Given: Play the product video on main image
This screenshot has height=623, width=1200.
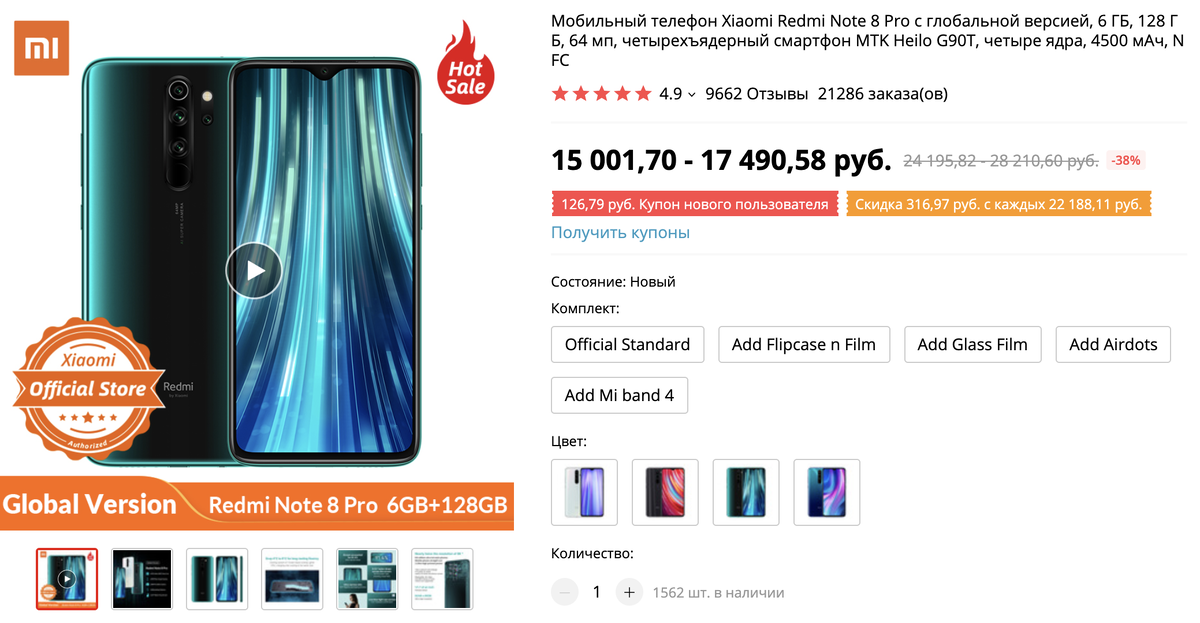Looking at the screenshot, I should click(x=254, y=270).
